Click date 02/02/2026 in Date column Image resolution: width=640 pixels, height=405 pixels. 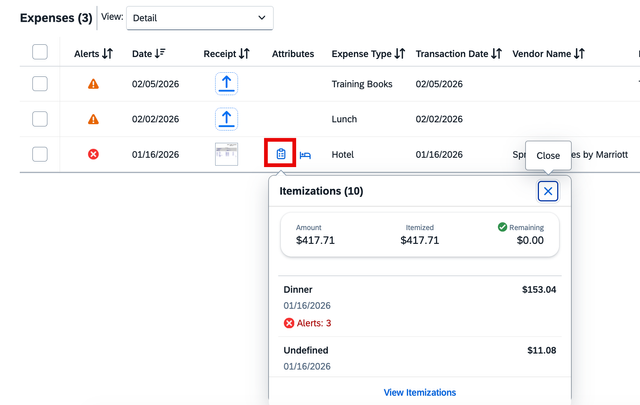156,119
